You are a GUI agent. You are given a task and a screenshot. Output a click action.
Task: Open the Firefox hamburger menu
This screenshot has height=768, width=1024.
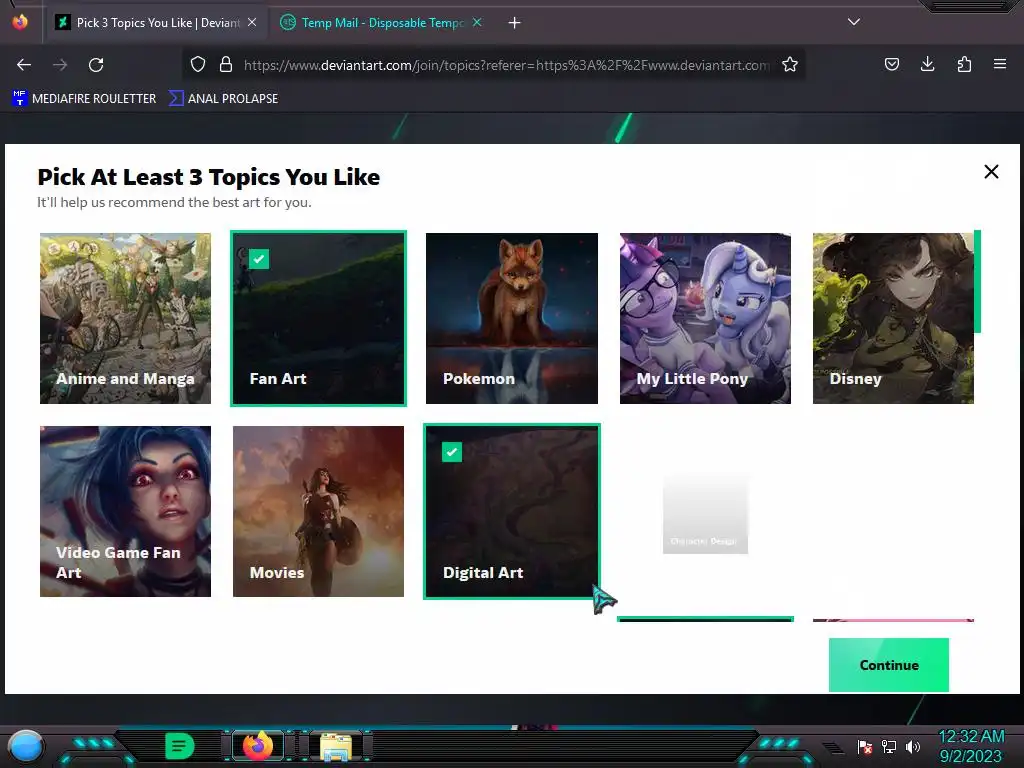(1000, 64)
